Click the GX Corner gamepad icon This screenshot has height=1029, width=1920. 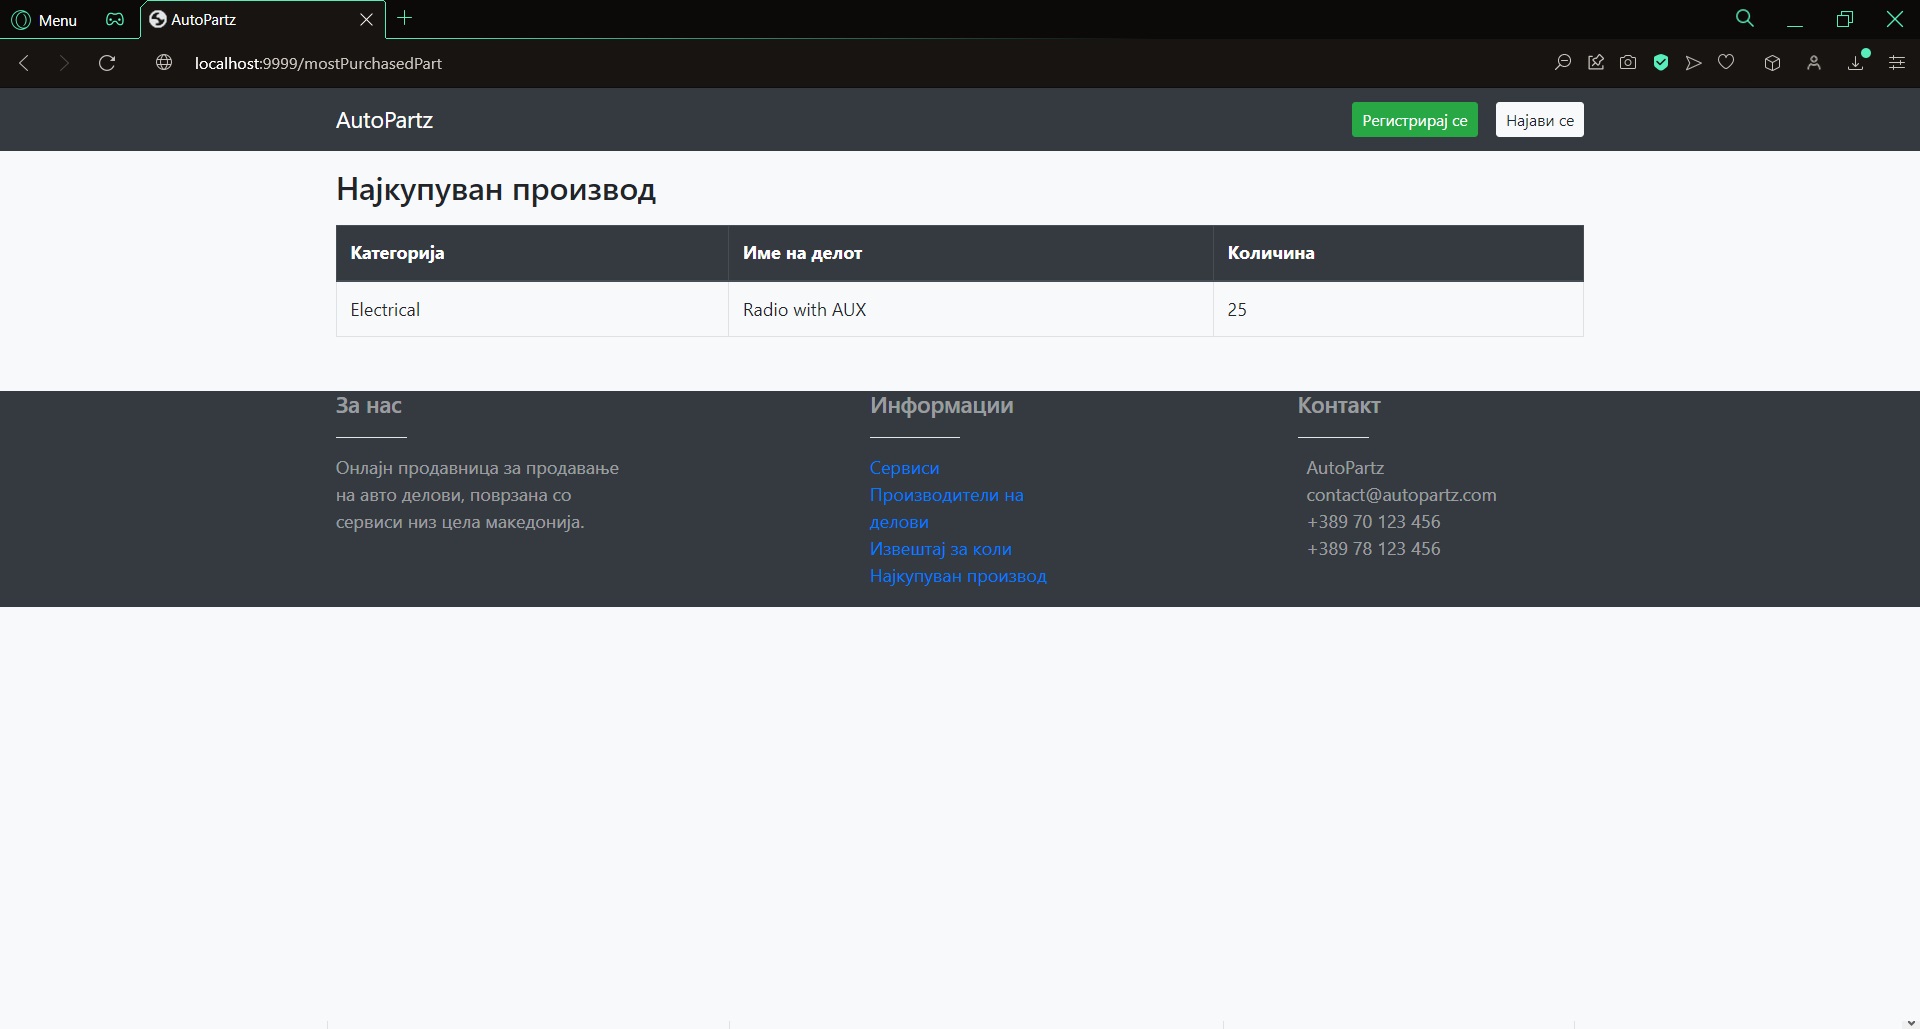click(x=115, y=20)
